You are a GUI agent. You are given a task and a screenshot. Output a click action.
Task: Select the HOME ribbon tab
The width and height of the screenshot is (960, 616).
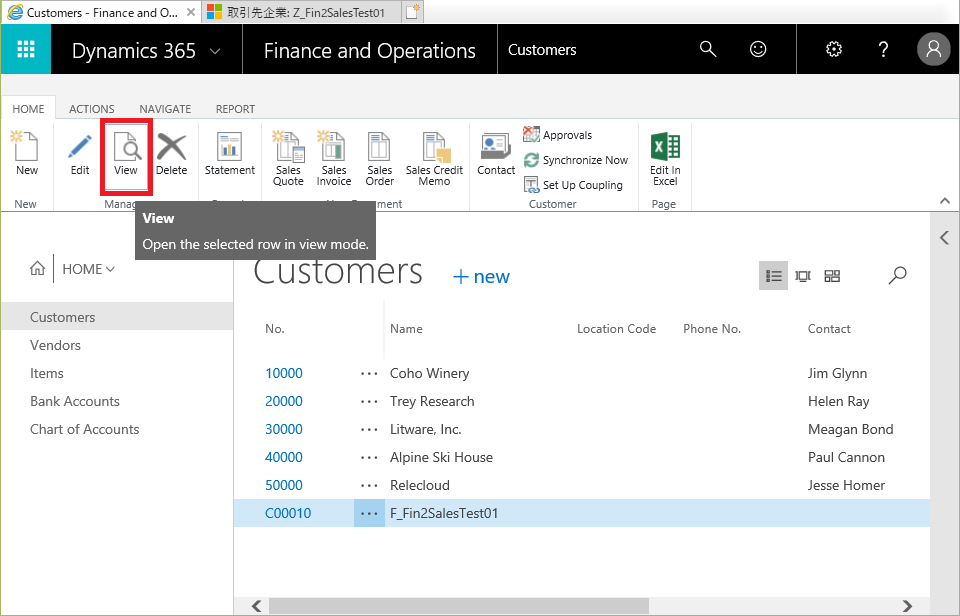28,108
